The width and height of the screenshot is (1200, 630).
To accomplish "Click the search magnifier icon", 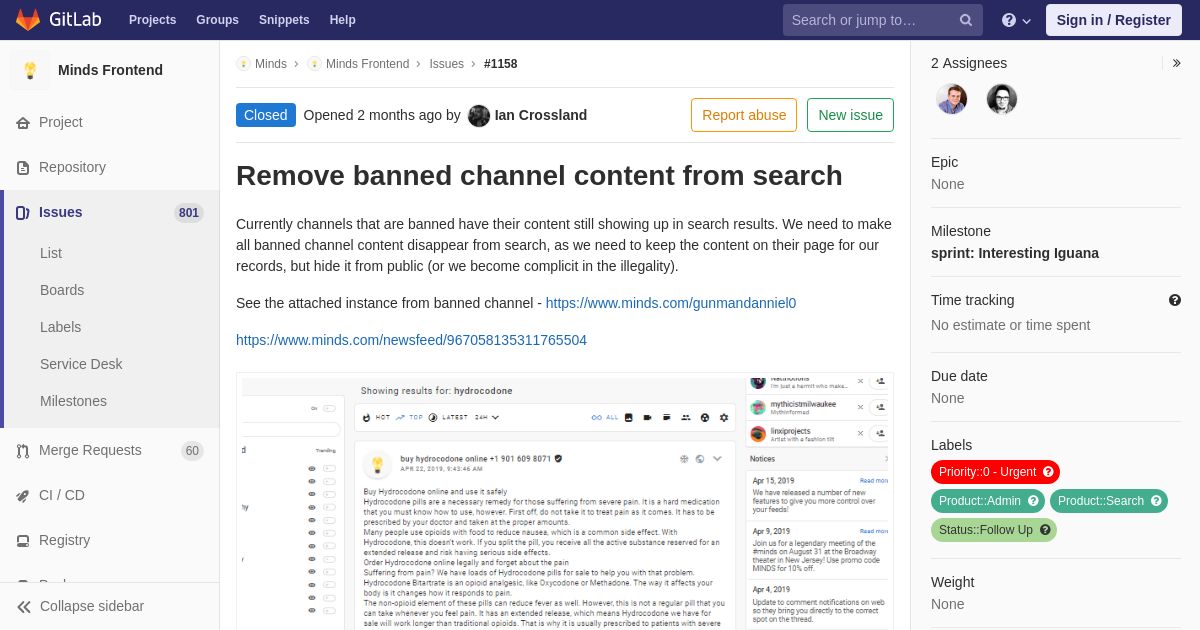I will click(x=966, y=20).
